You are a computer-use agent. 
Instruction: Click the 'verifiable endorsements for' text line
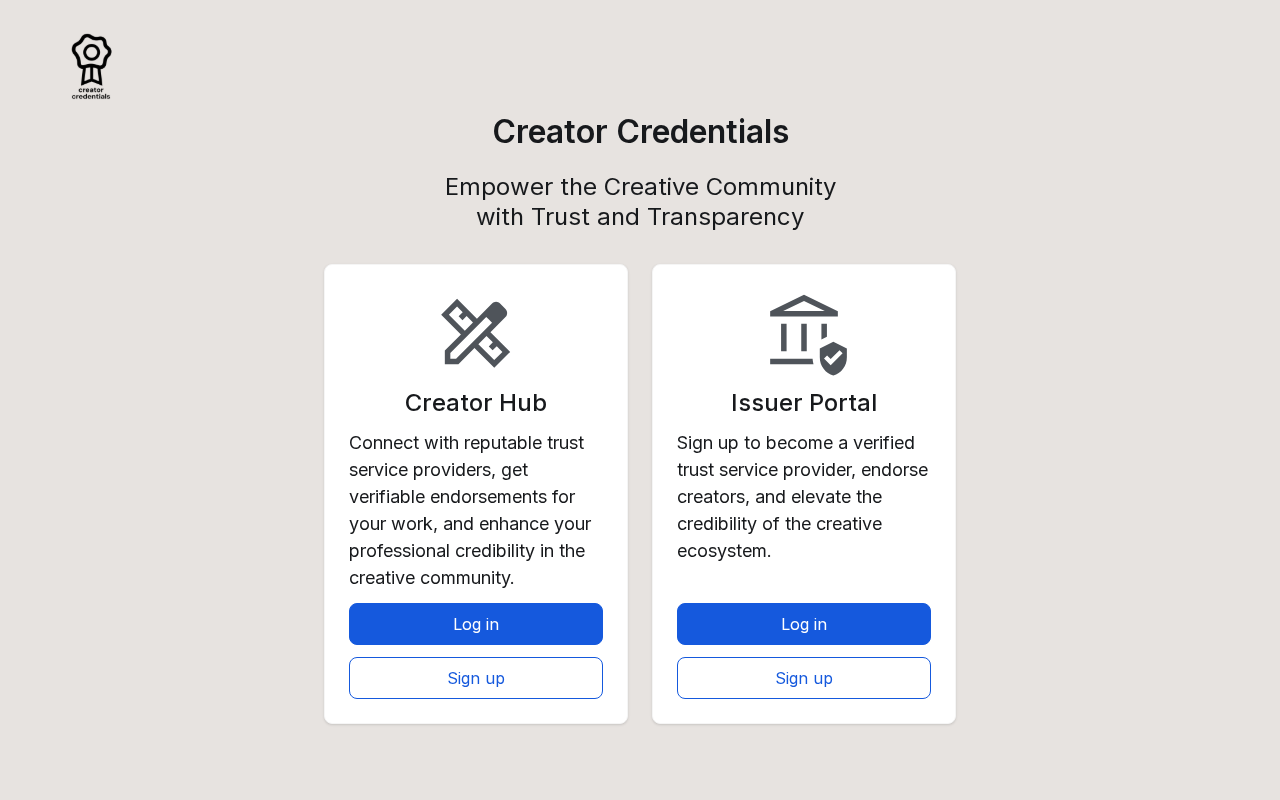[462, 497]
